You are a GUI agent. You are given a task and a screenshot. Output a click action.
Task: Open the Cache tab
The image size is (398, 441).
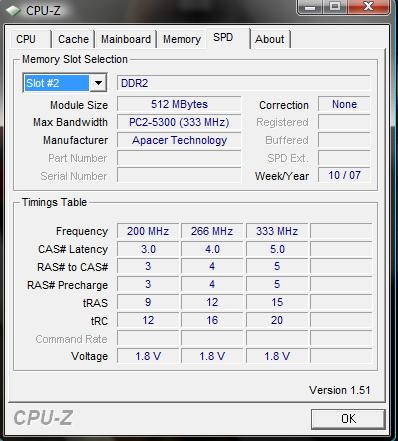(x=73, y=39)
